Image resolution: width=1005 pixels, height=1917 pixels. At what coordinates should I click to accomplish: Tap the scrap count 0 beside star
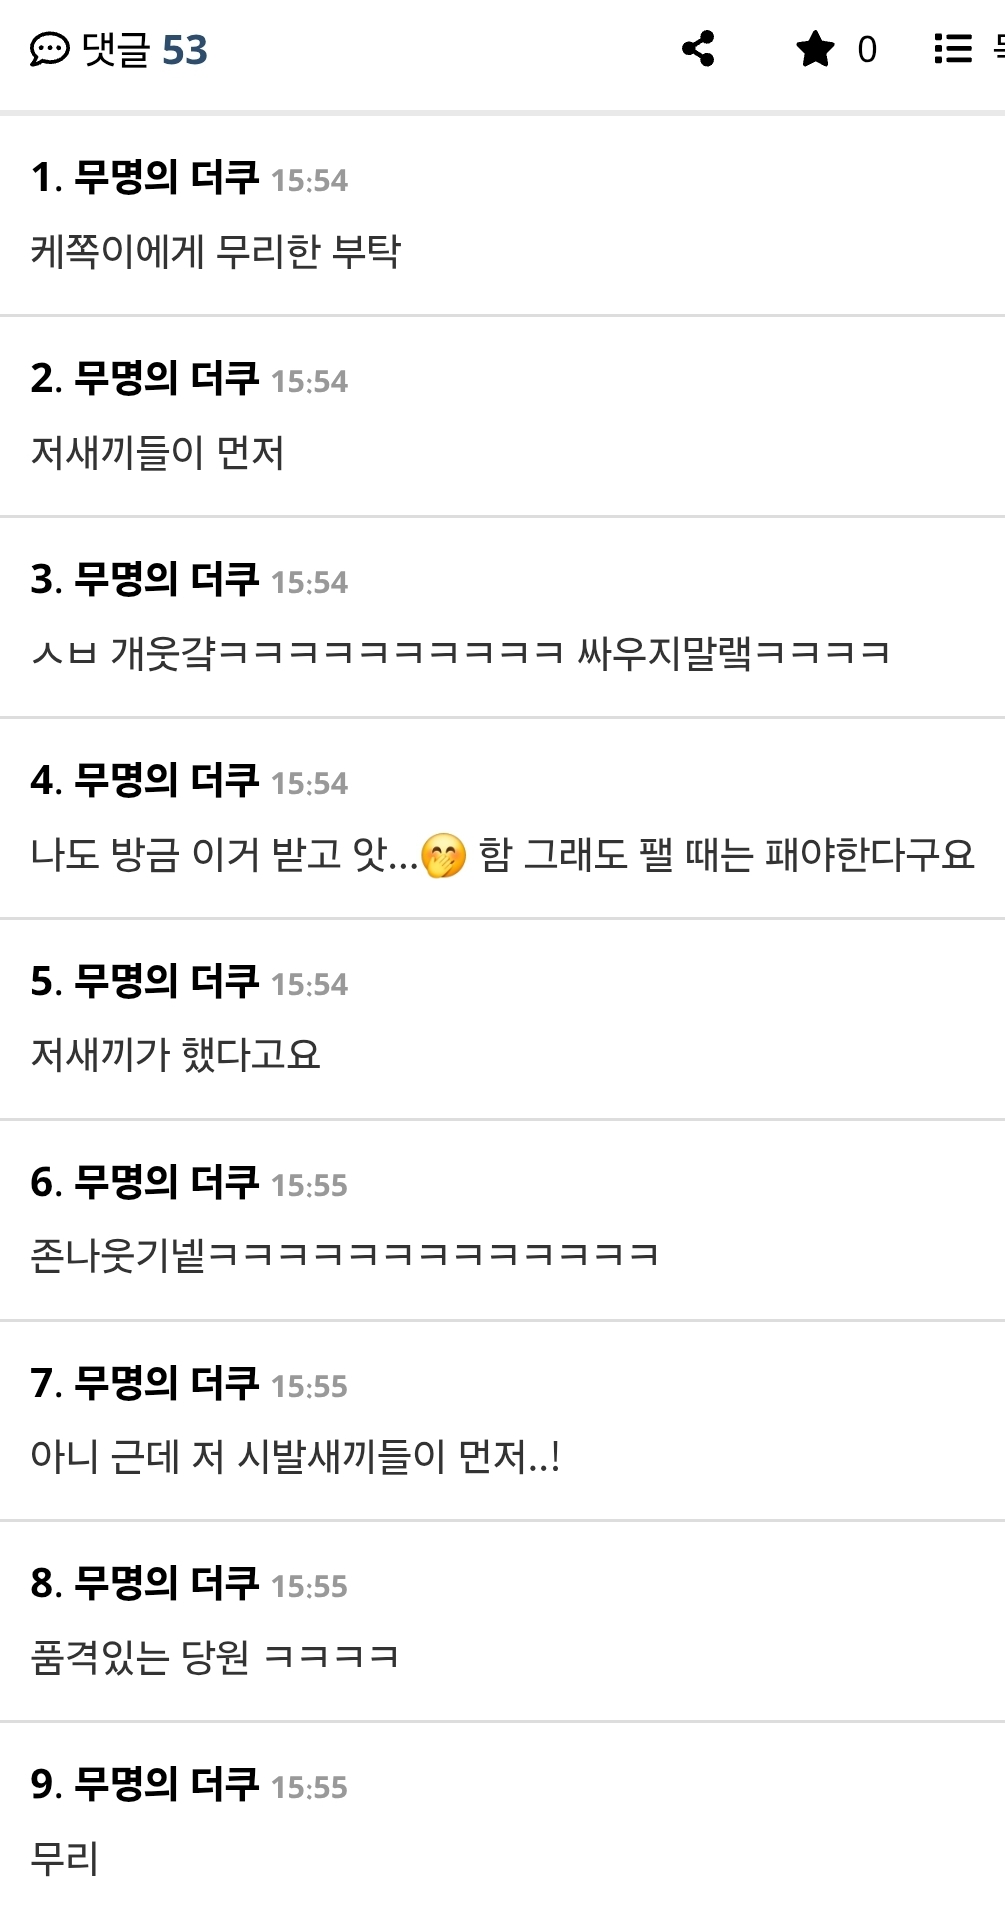coord(867,49)
